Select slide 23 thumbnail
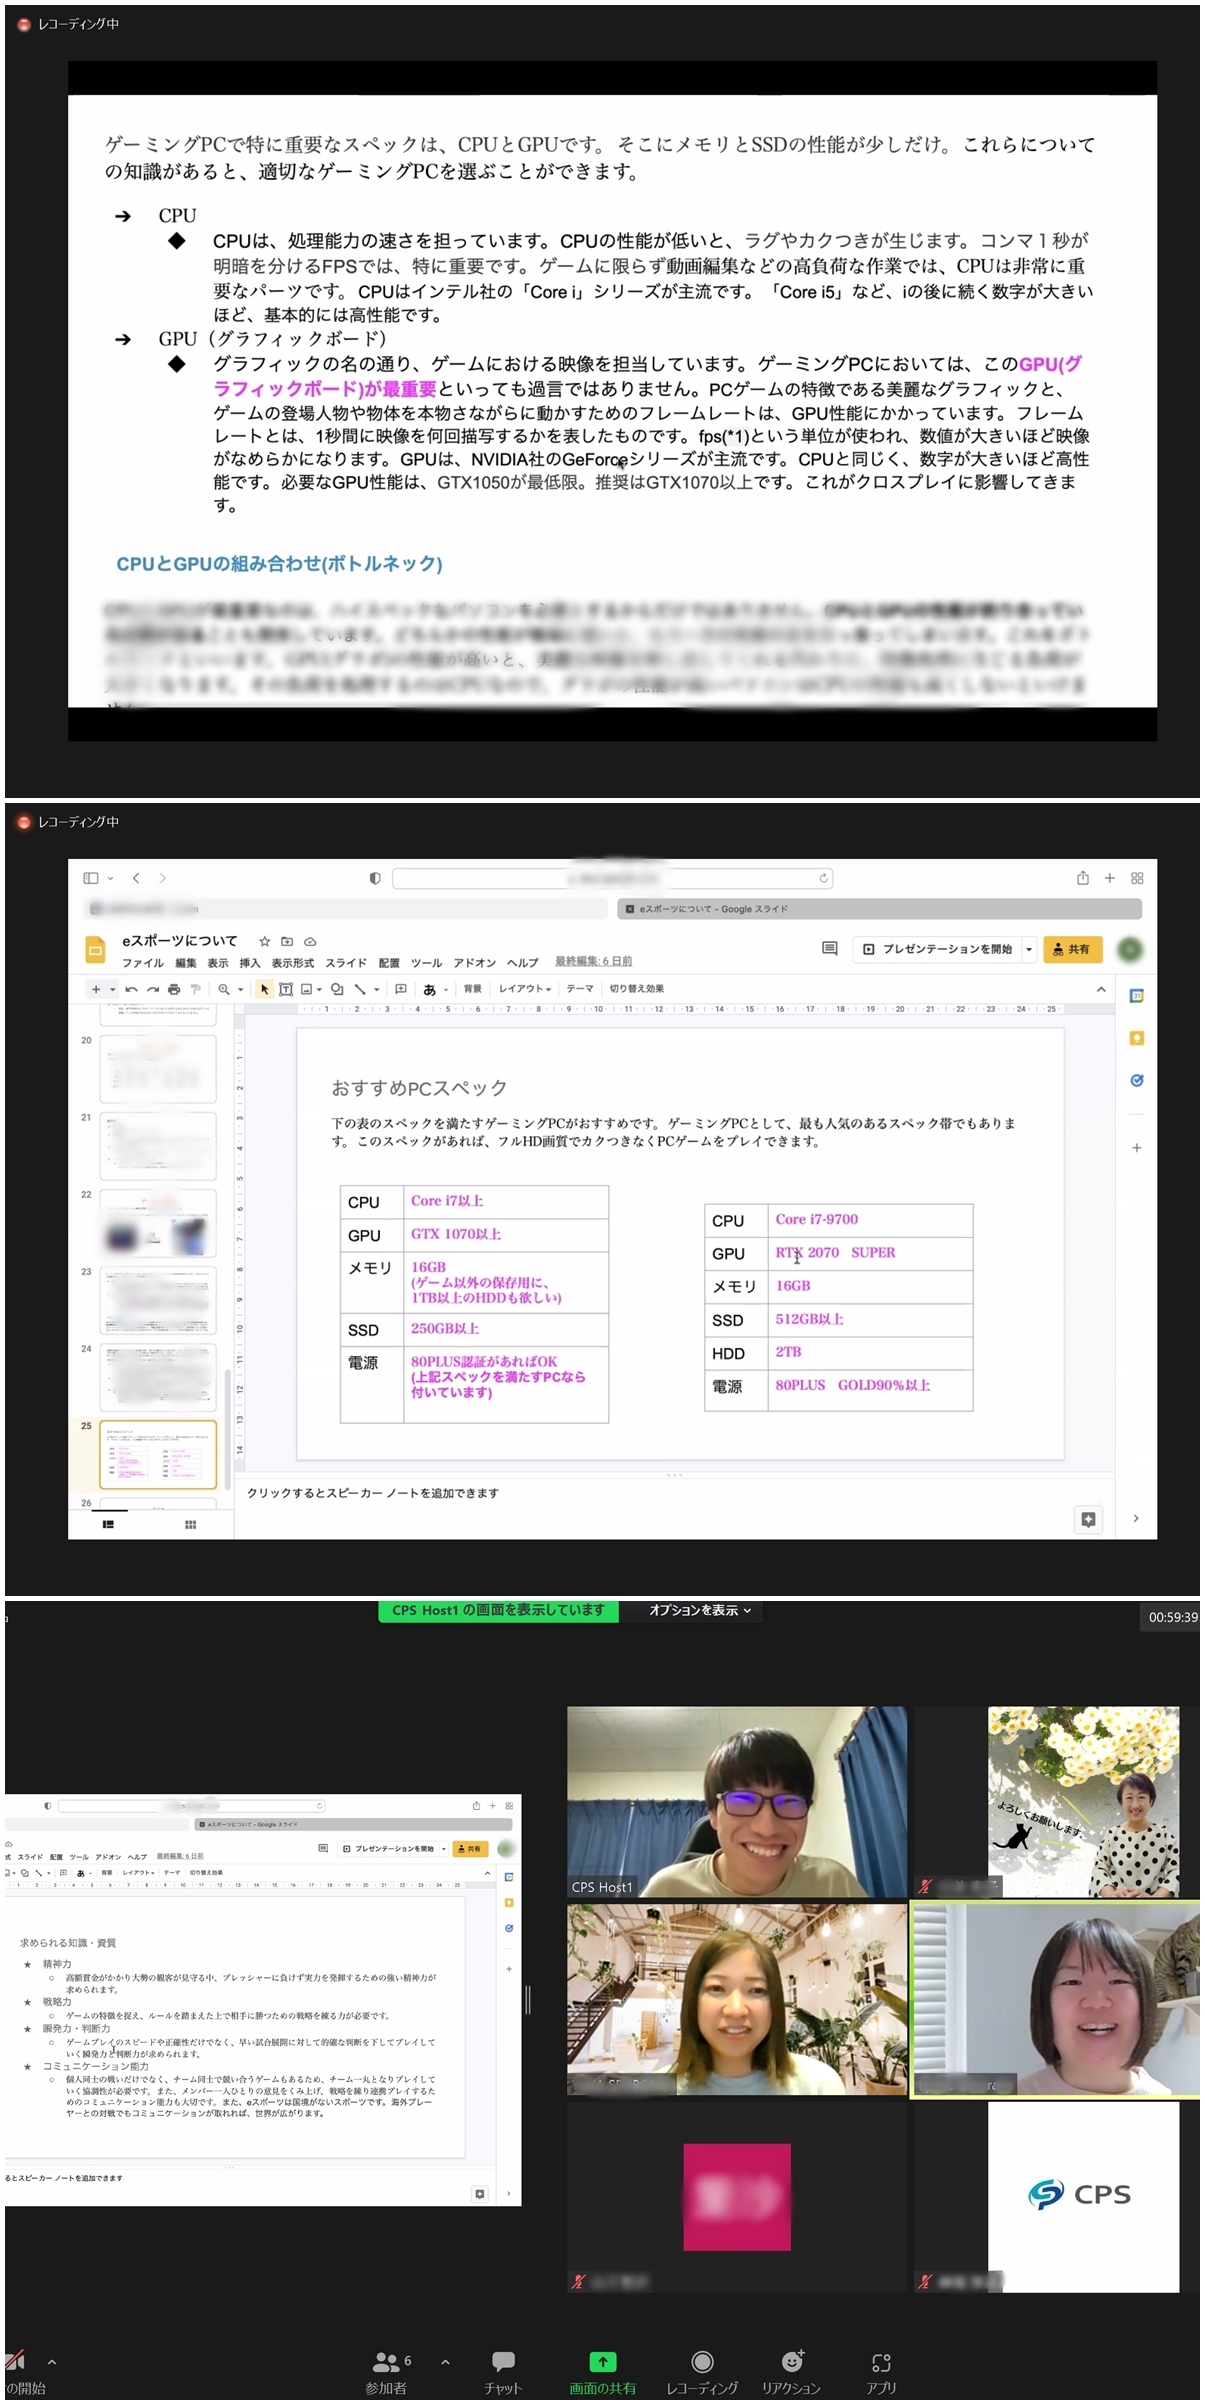 (158, 1300)
